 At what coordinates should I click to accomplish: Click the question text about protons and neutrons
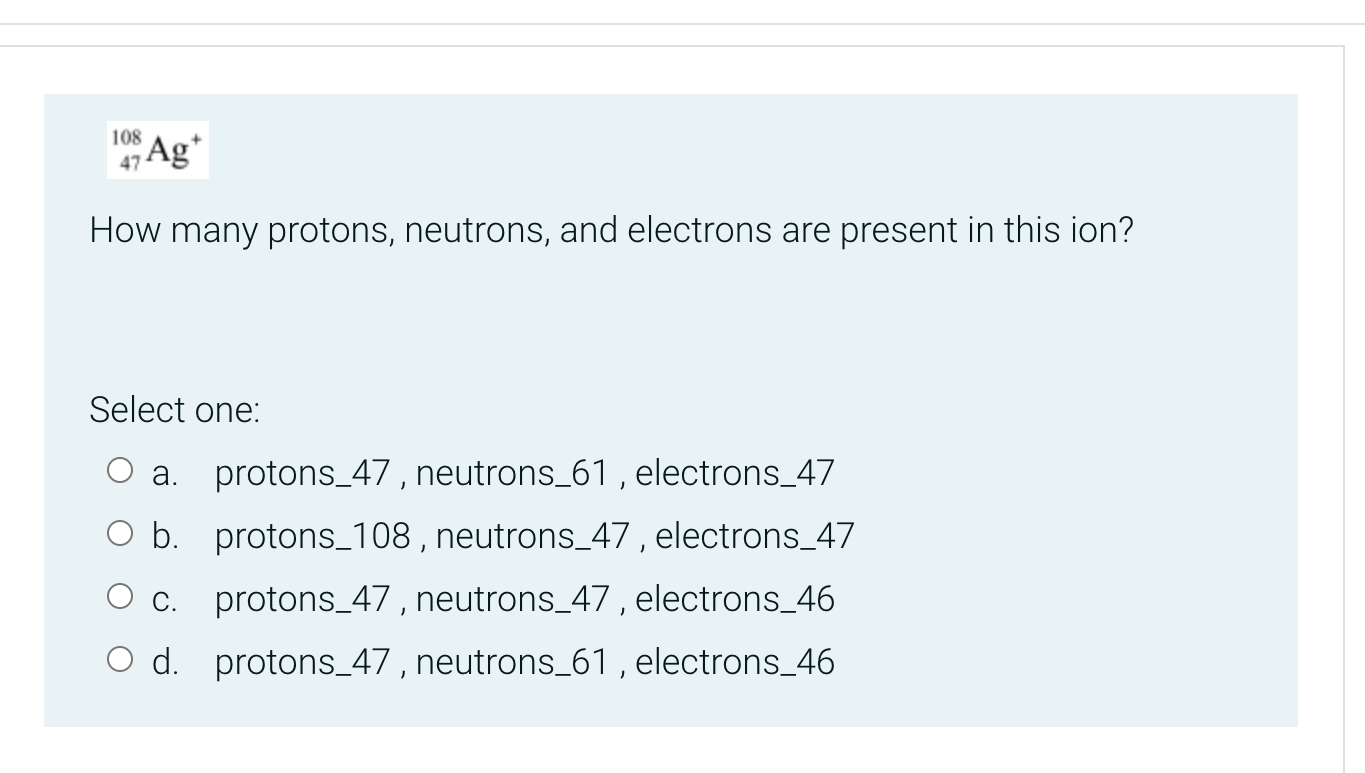(611, 230)
